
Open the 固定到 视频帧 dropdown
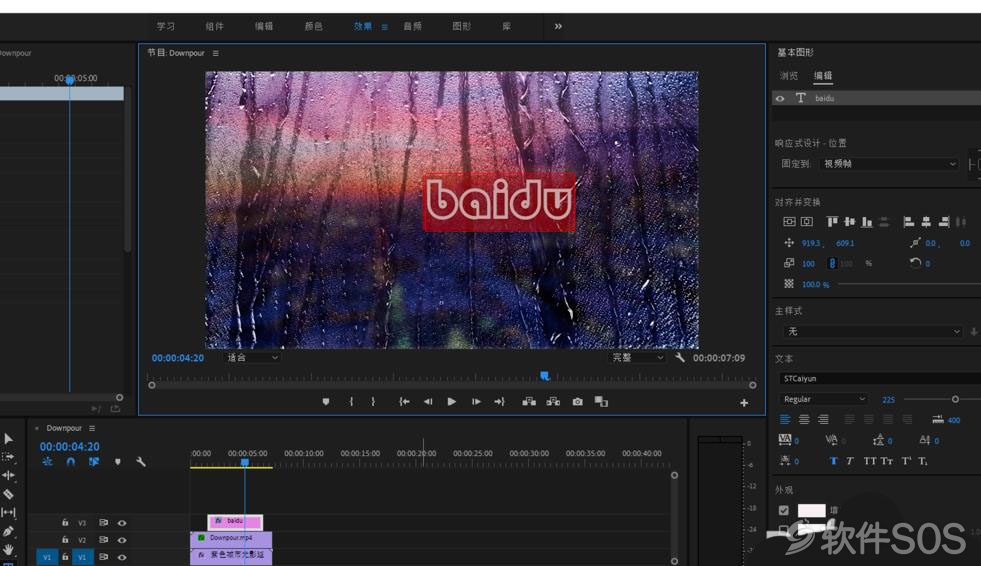pos(888,164)
